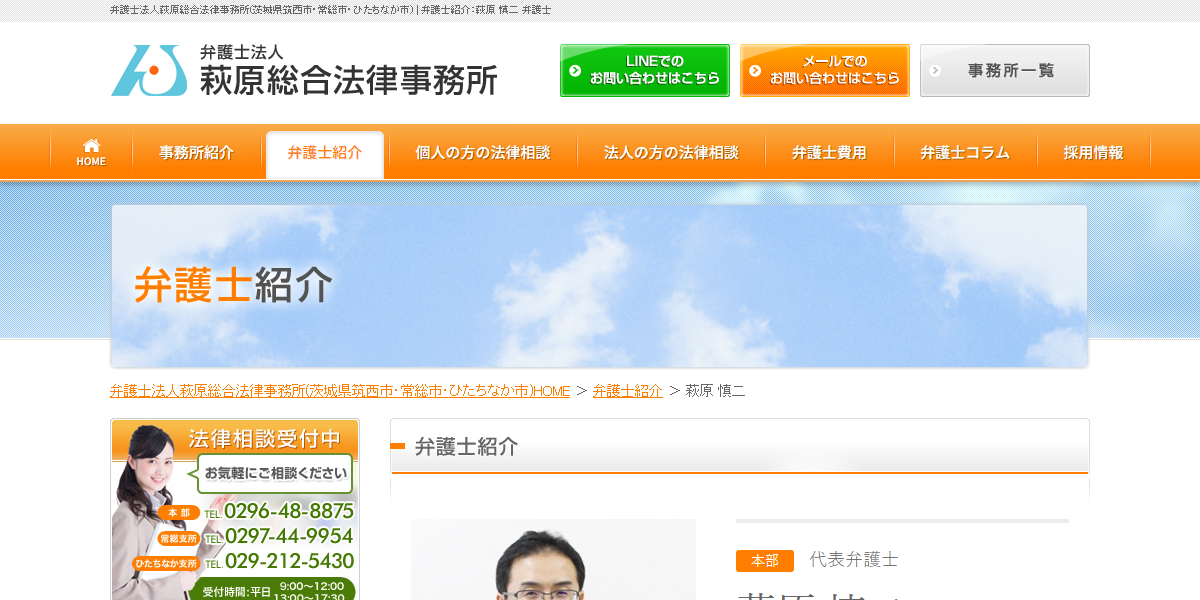Select the 弁護士紹介 navigation tab
This screenshot has height=600, width=1200.
(325, 153)
